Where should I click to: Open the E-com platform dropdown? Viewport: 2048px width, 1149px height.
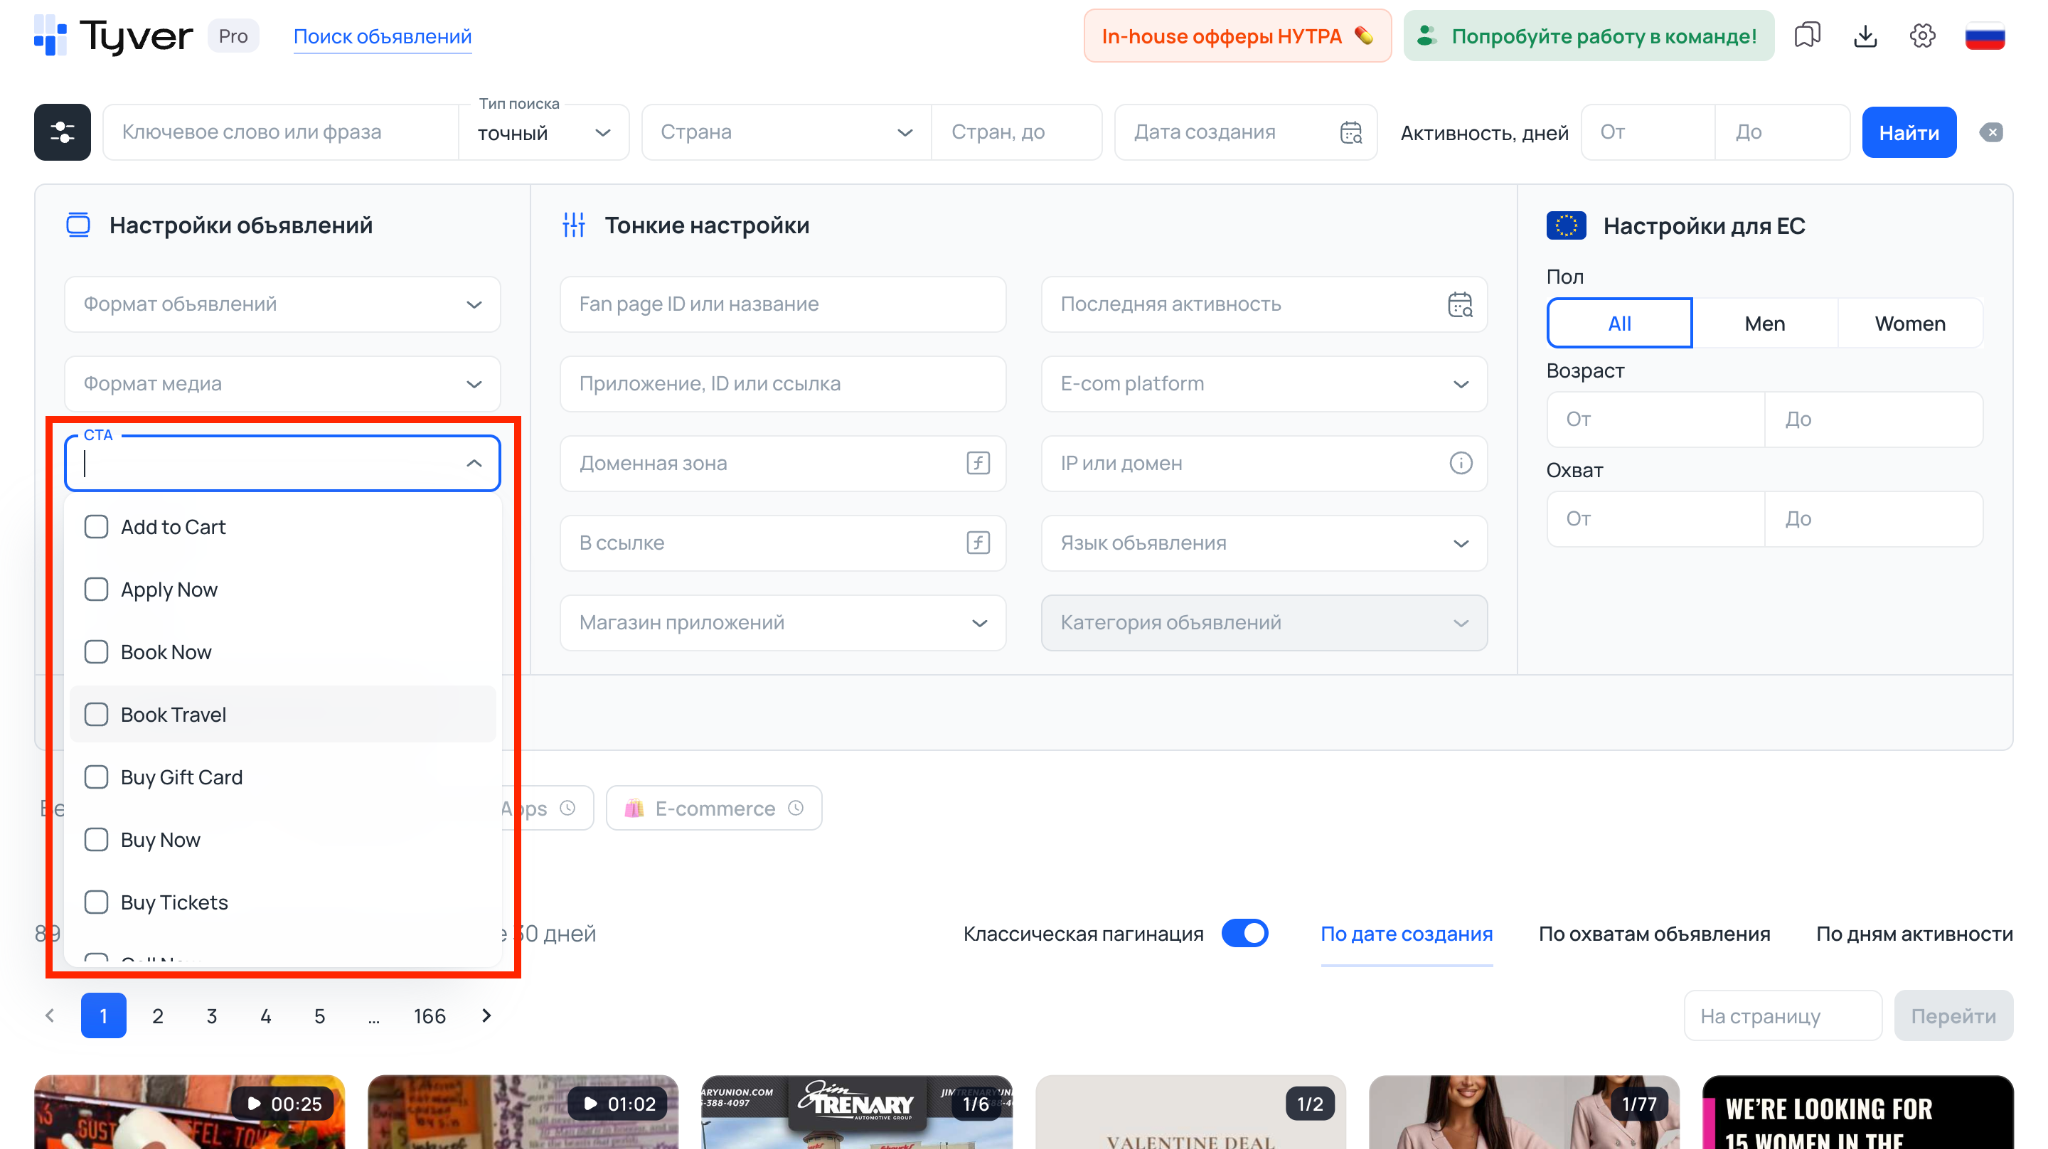tap(1263, 383)
